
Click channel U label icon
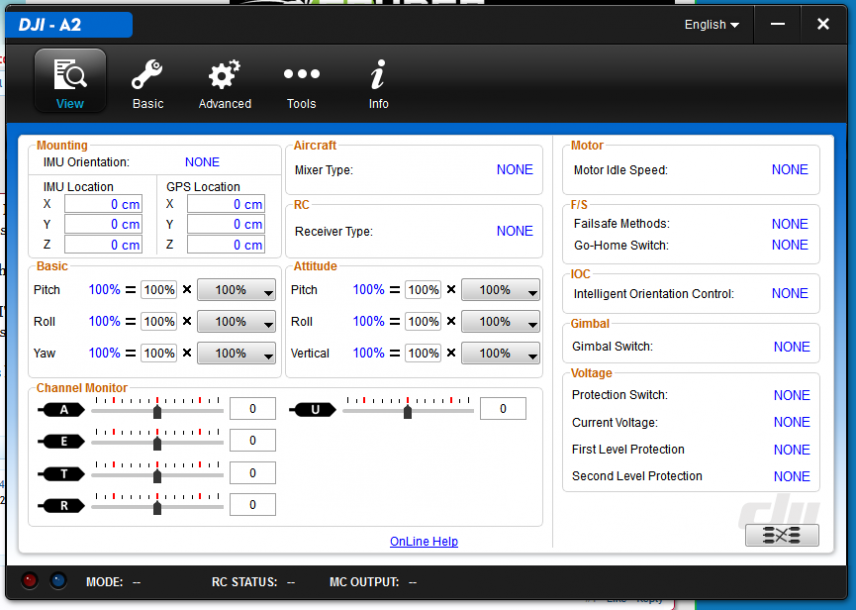click(313, 410)
